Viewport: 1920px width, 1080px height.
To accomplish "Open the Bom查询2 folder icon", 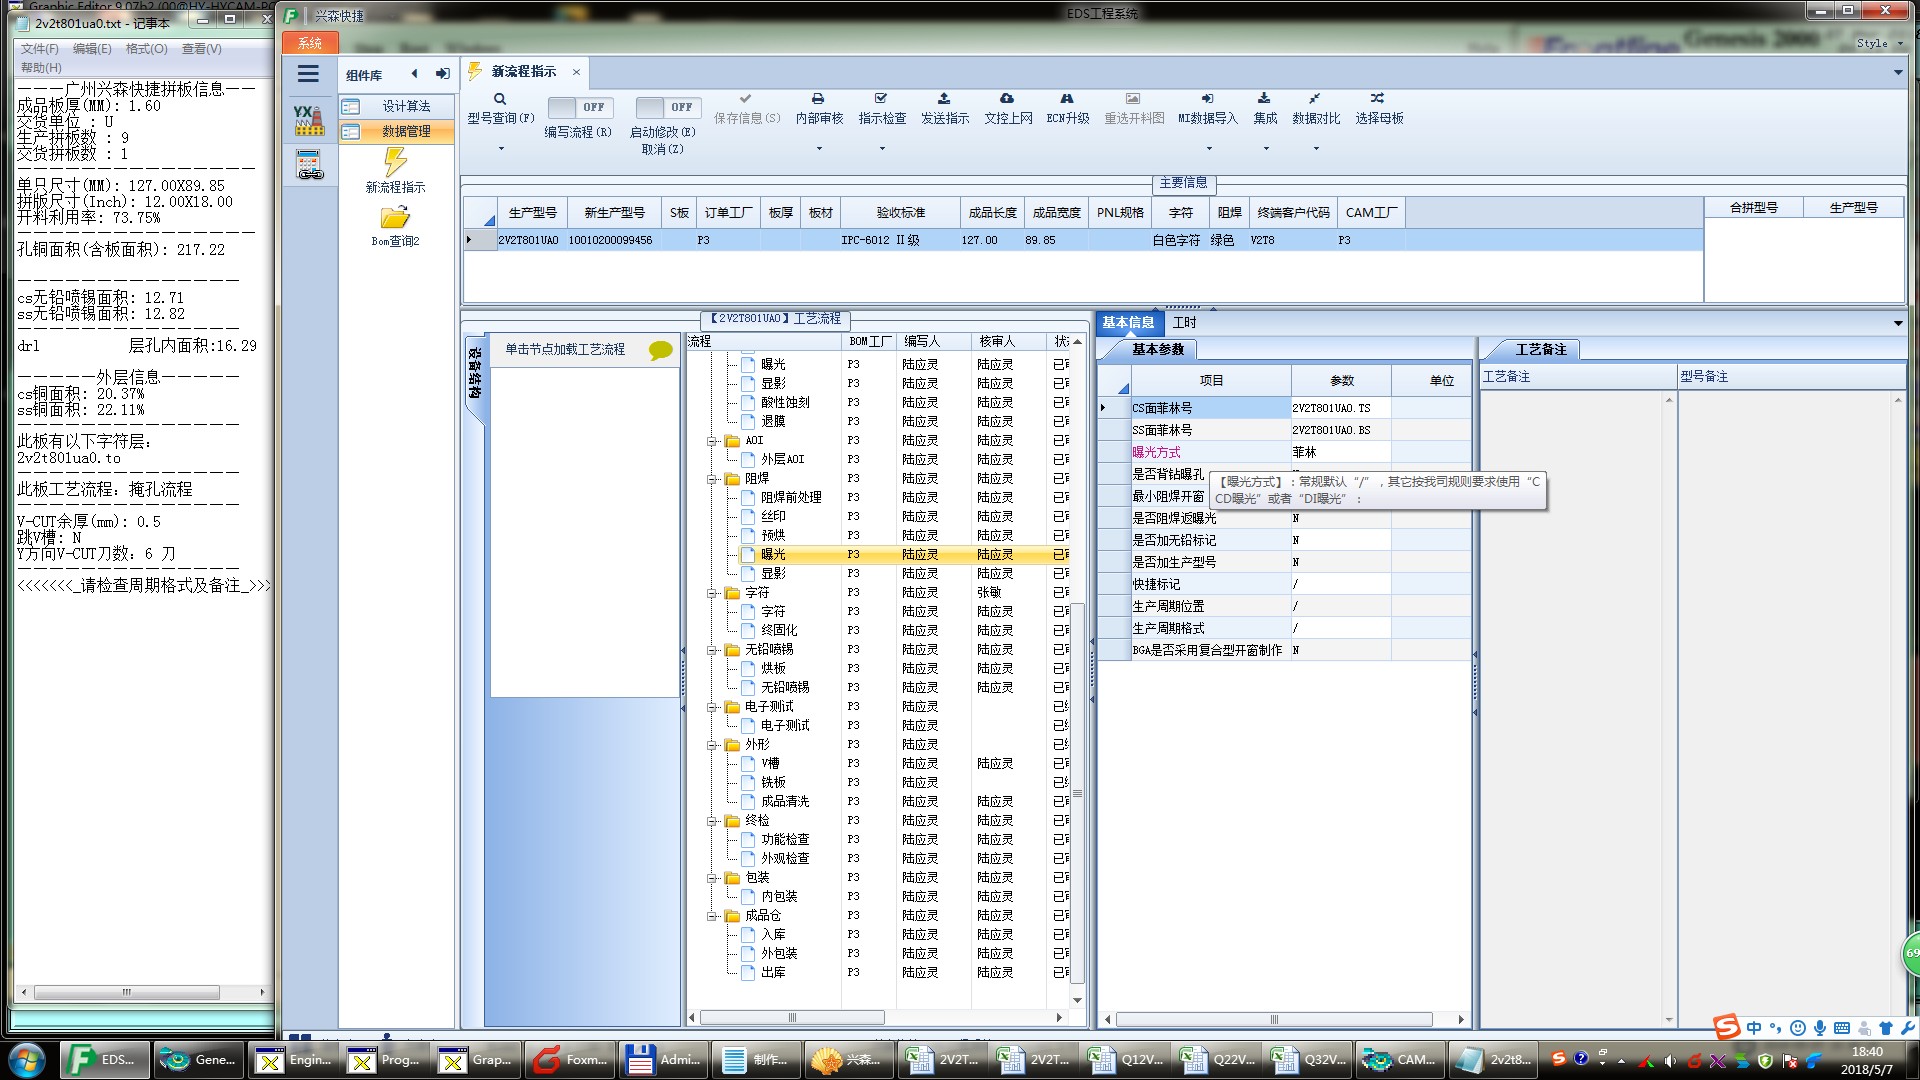I will 395,218.
